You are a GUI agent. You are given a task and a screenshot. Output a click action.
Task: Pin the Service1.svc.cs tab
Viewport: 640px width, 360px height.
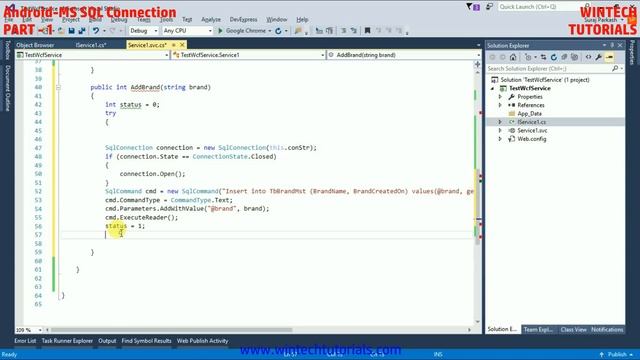pyautogui.click(x=174, y=45)
